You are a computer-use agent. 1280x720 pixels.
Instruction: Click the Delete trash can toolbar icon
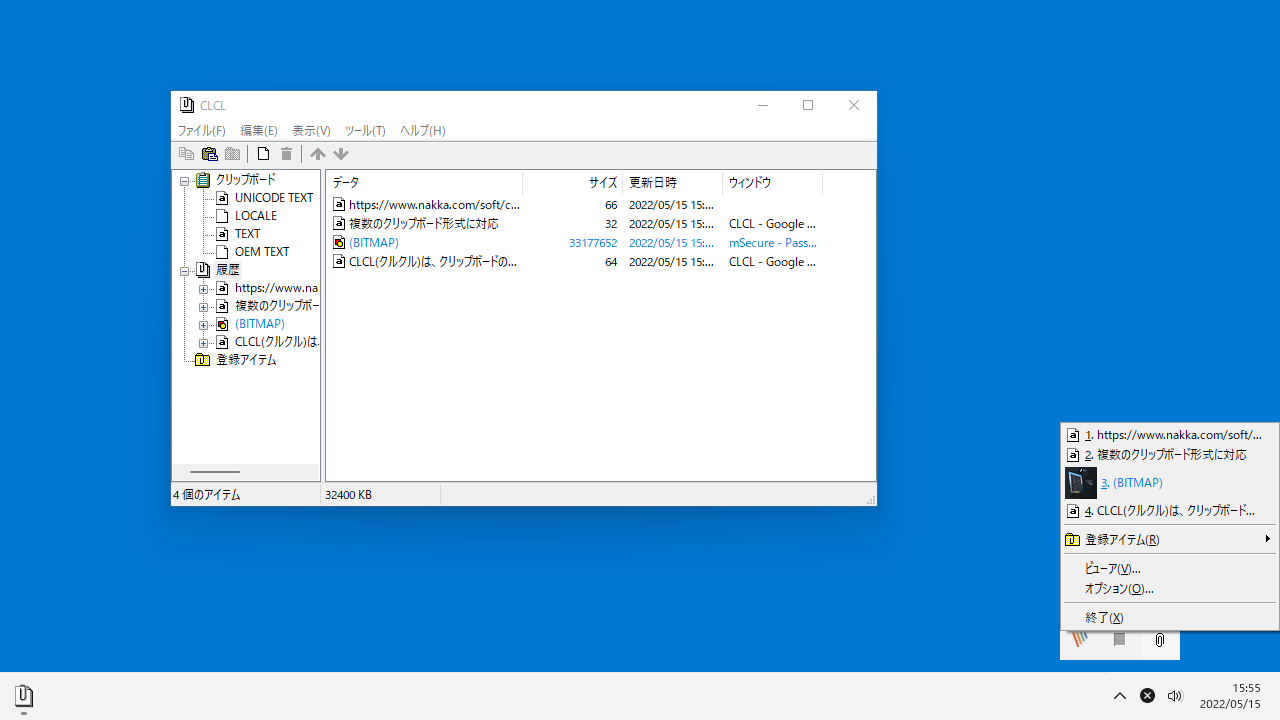coord(286,154)
